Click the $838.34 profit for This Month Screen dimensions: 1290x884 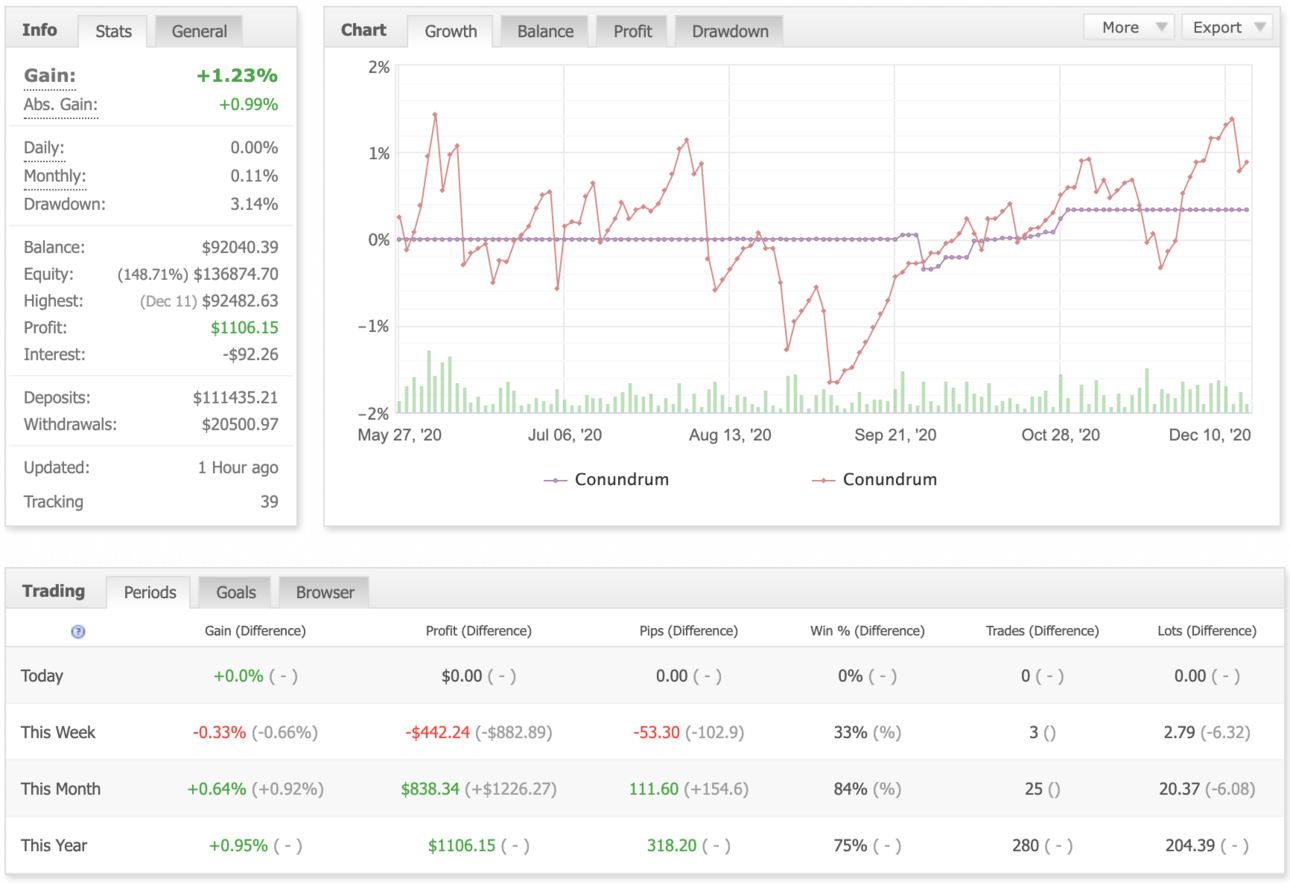[x=430, y=789]
